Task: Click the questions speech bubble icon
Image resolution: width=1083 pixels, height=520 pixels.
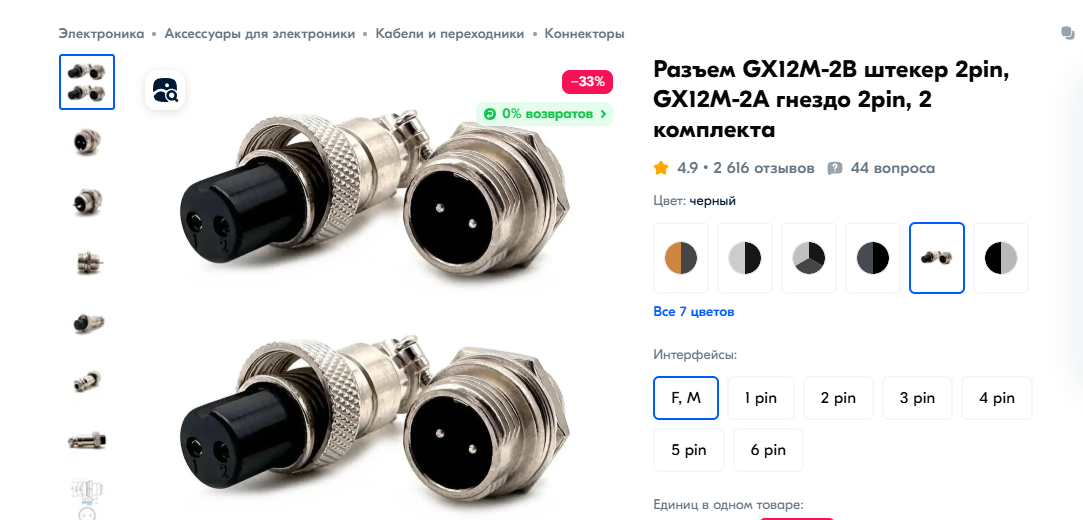Action: [835, 168]
